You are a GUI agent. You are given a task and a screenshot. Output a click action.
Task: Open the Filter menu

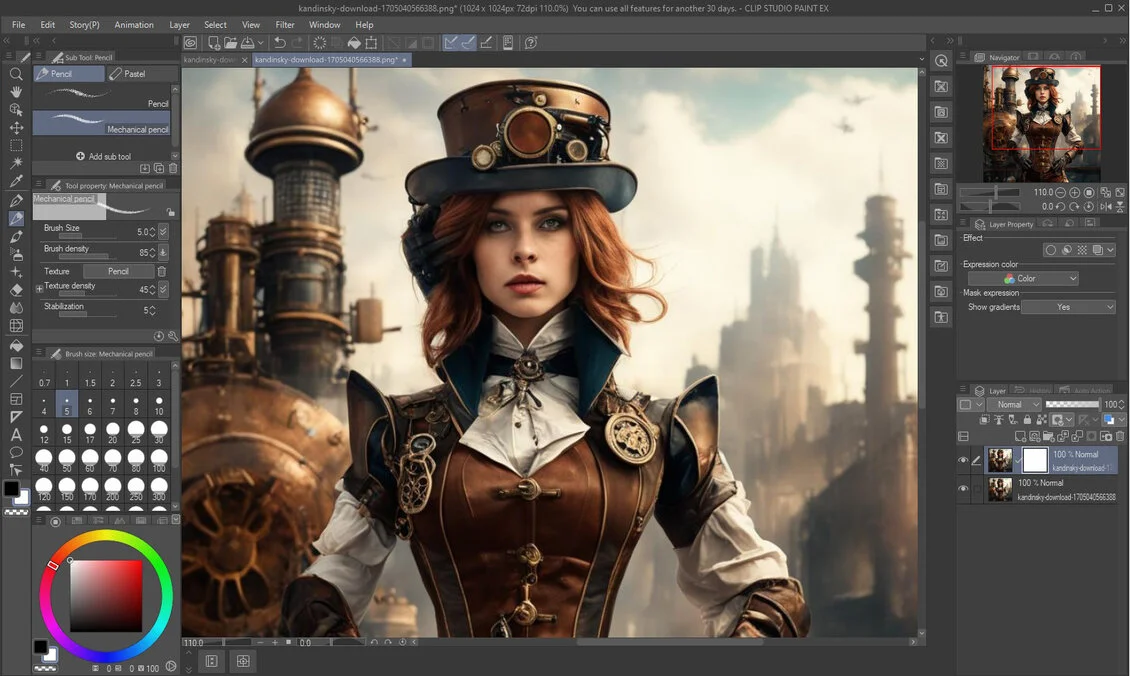285,24
